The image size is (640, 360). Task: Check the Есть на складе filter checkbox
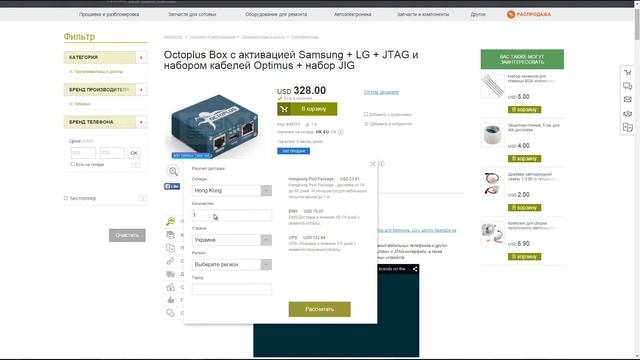(73, 164)
